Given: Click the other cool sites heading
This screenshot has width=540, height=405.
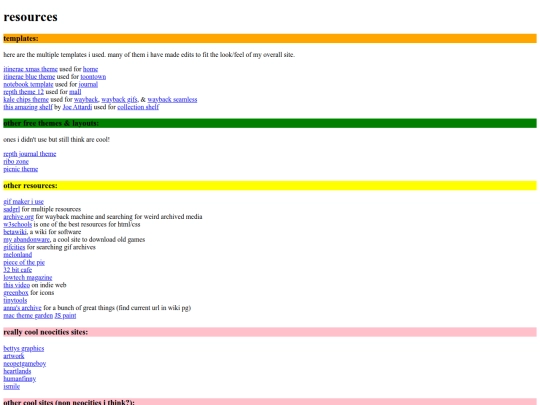Looking at the screenshot, I should click(x=270, y=402).
